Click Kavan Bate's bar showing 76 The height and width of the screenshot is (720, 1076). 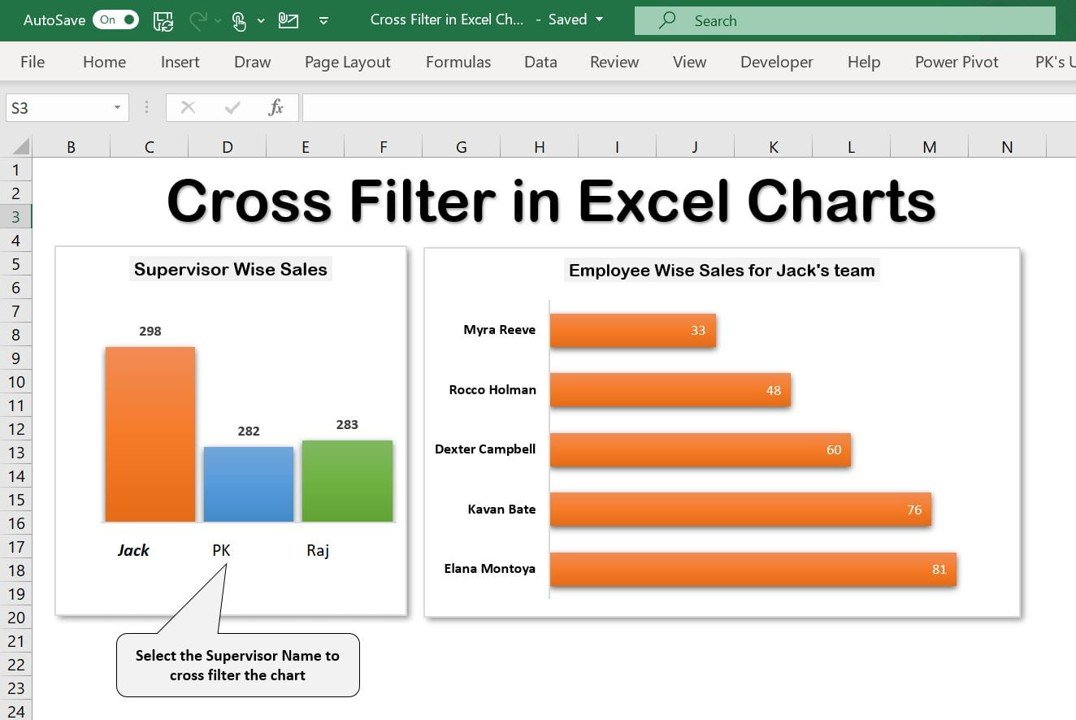740,509
